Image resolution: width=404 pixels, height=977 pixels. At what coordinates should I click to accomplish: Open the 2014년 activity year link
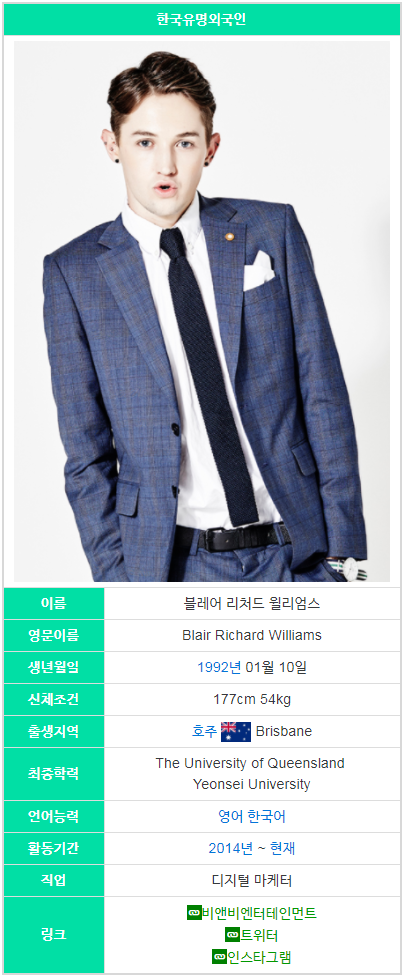230,848
